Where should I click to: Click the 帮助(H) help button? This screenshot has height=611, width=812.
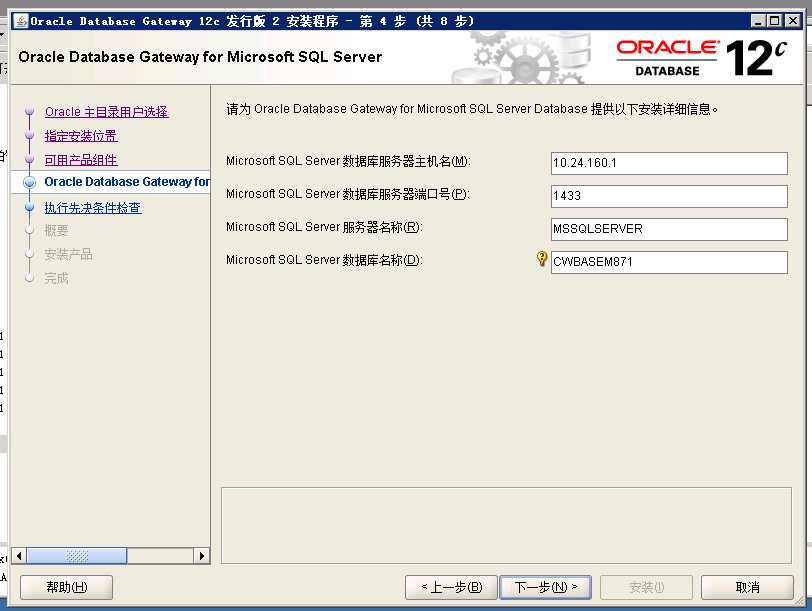(x=66, y=587)
